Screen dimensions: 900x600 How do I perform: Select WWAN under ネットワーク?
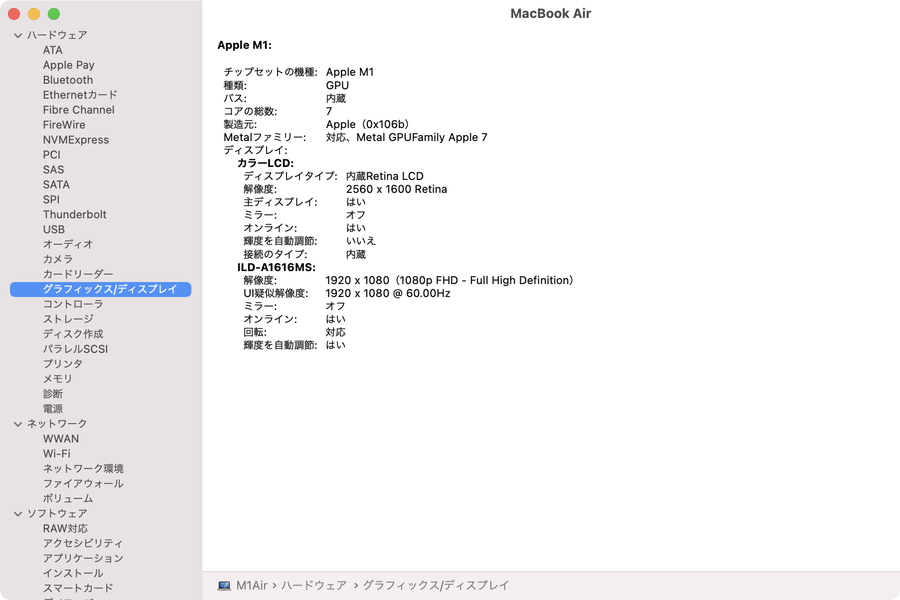61,439
